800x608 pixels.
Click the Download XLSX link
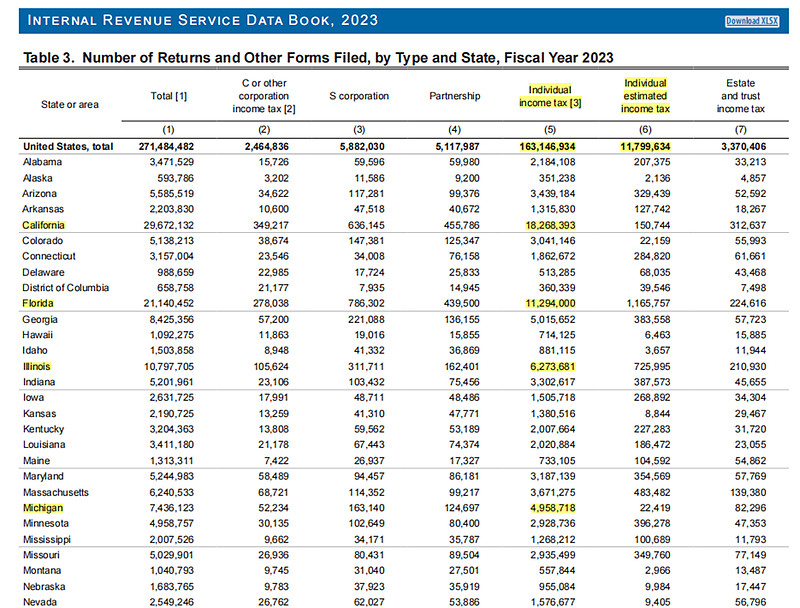pos(752,21)
